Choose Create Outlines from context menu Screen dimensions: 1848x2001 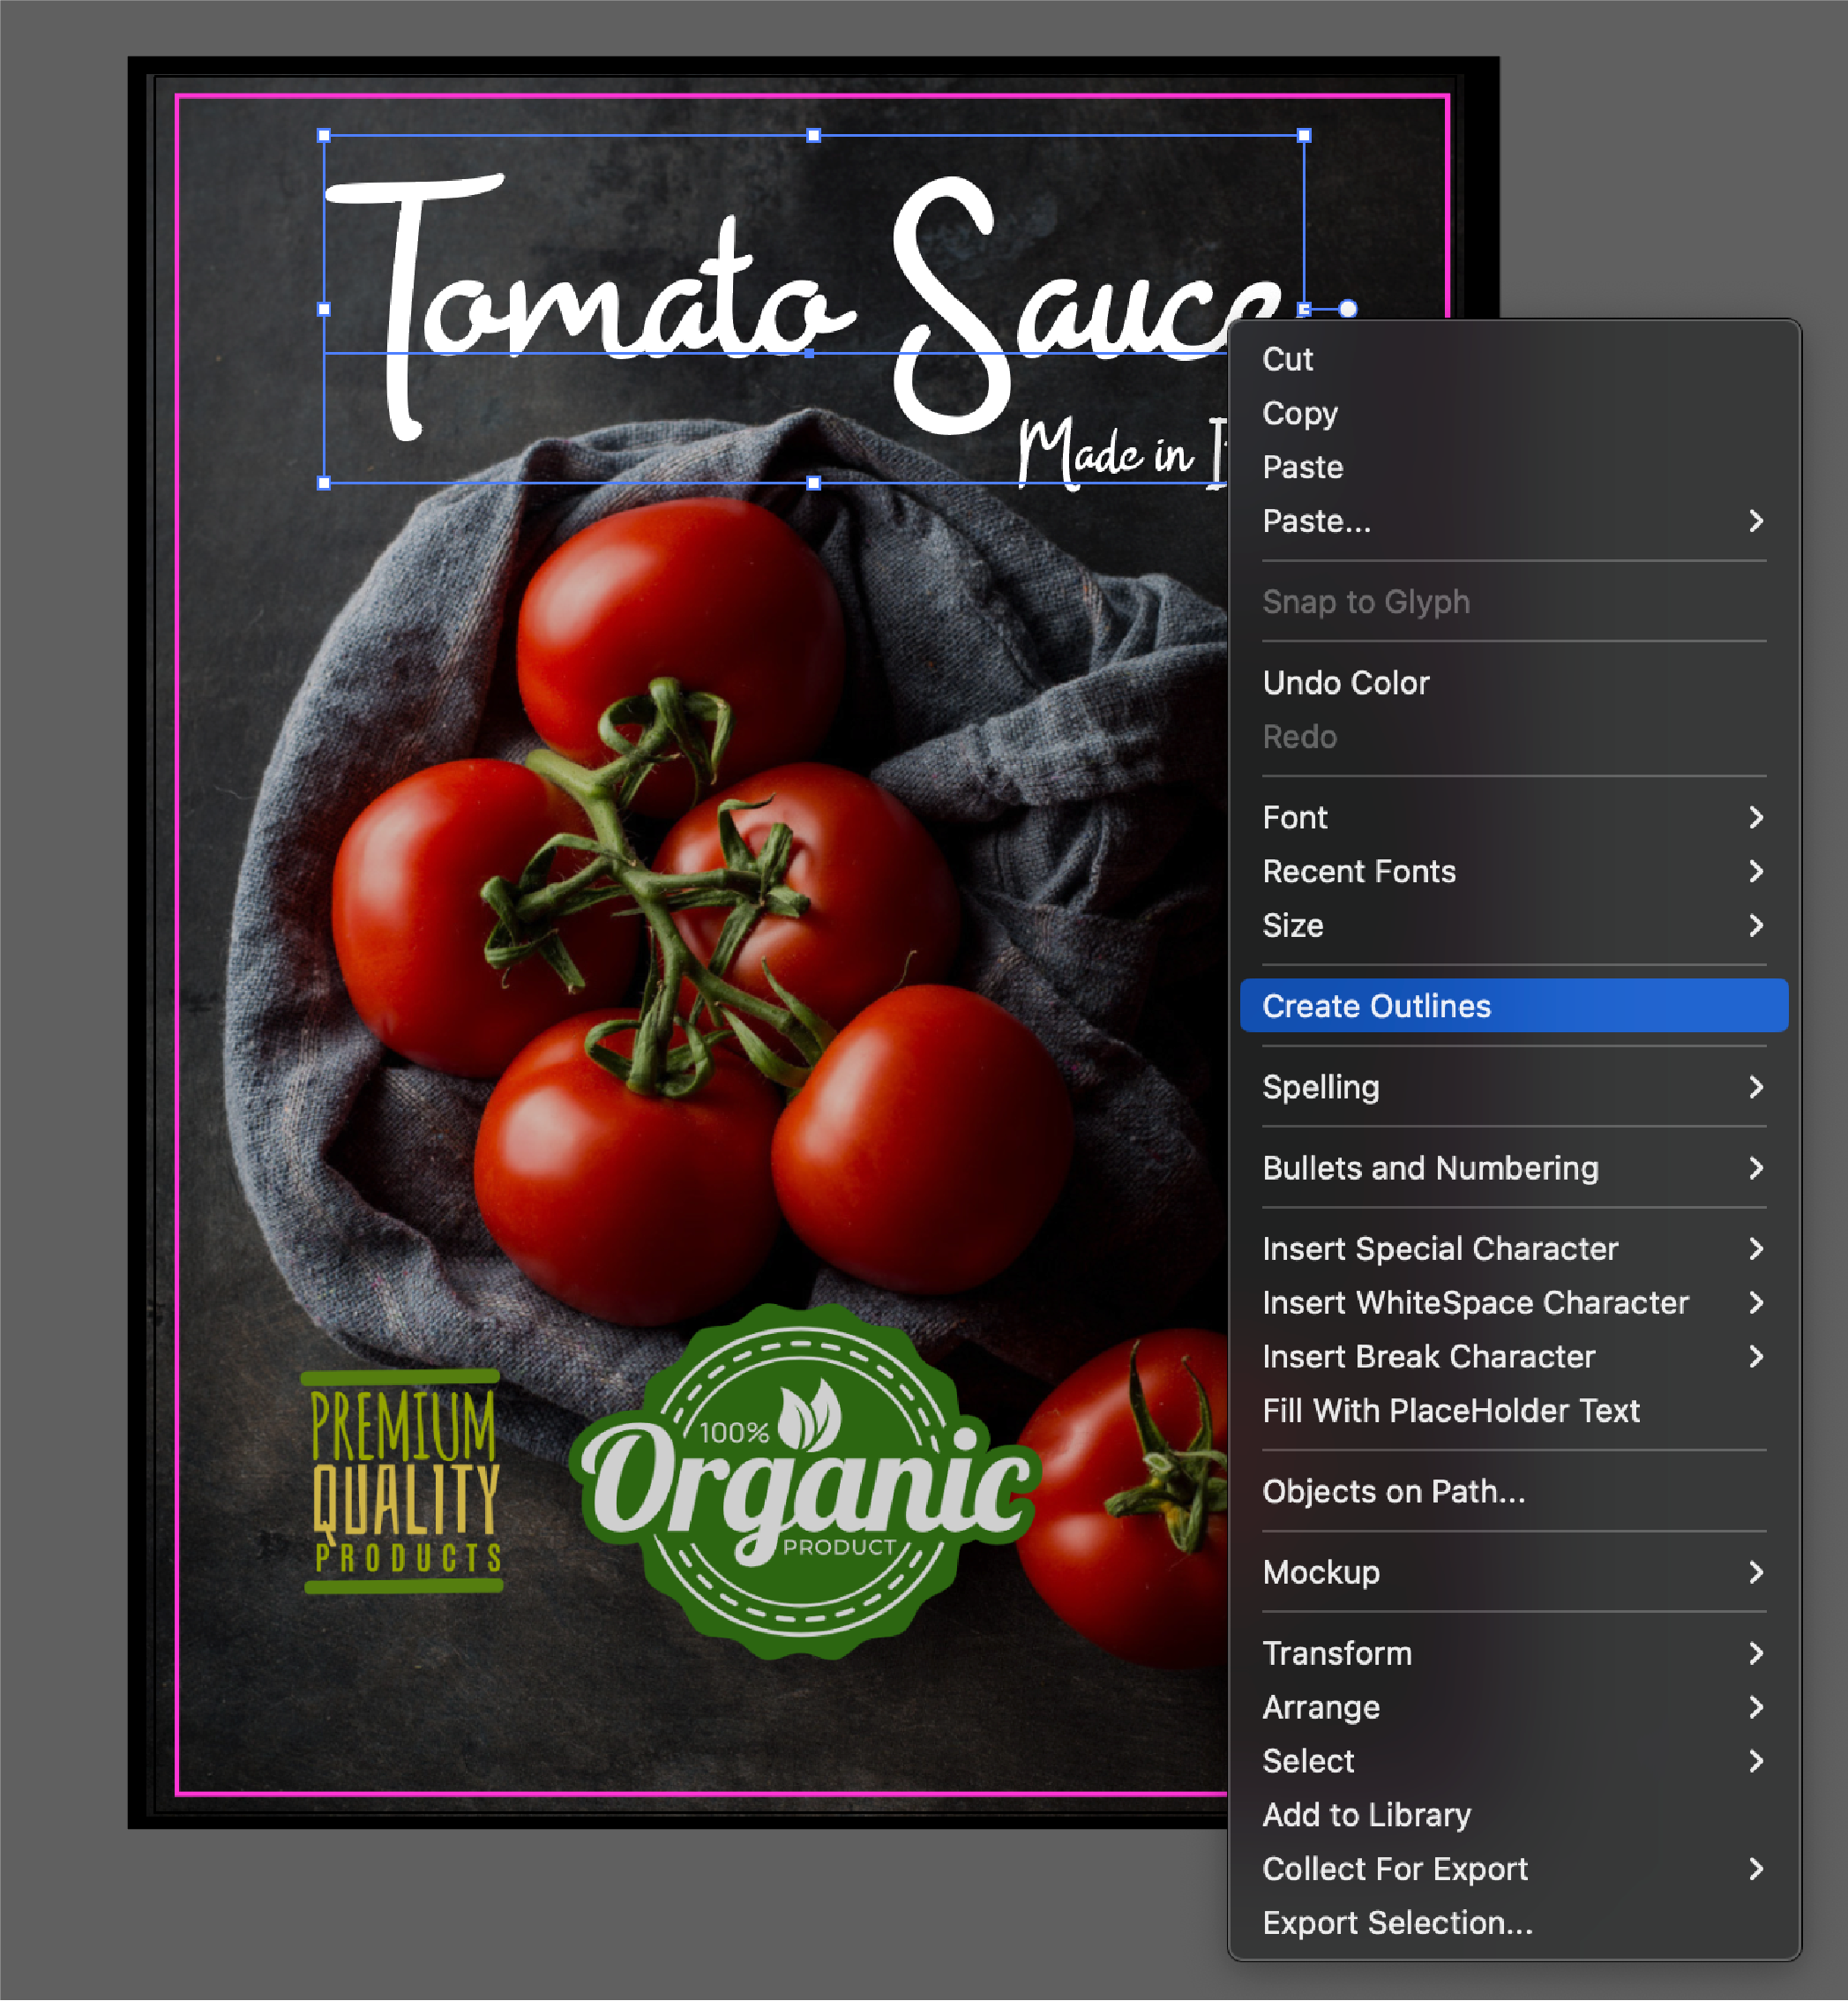[1376, 1006]
